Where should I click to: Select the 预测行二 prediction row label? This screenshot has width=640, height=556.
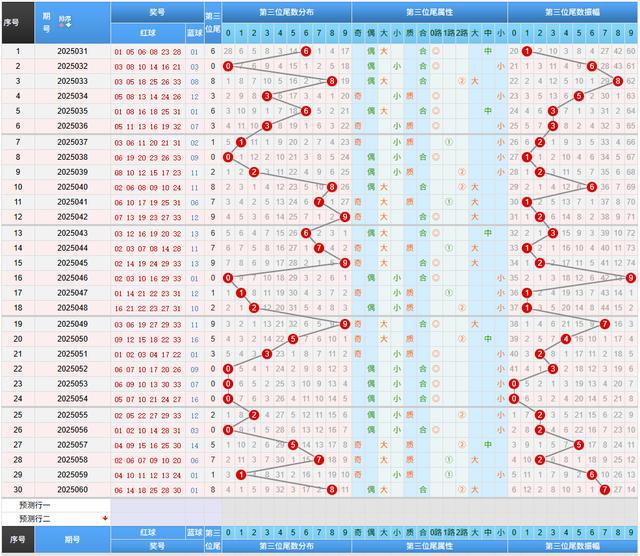[35, 518]
